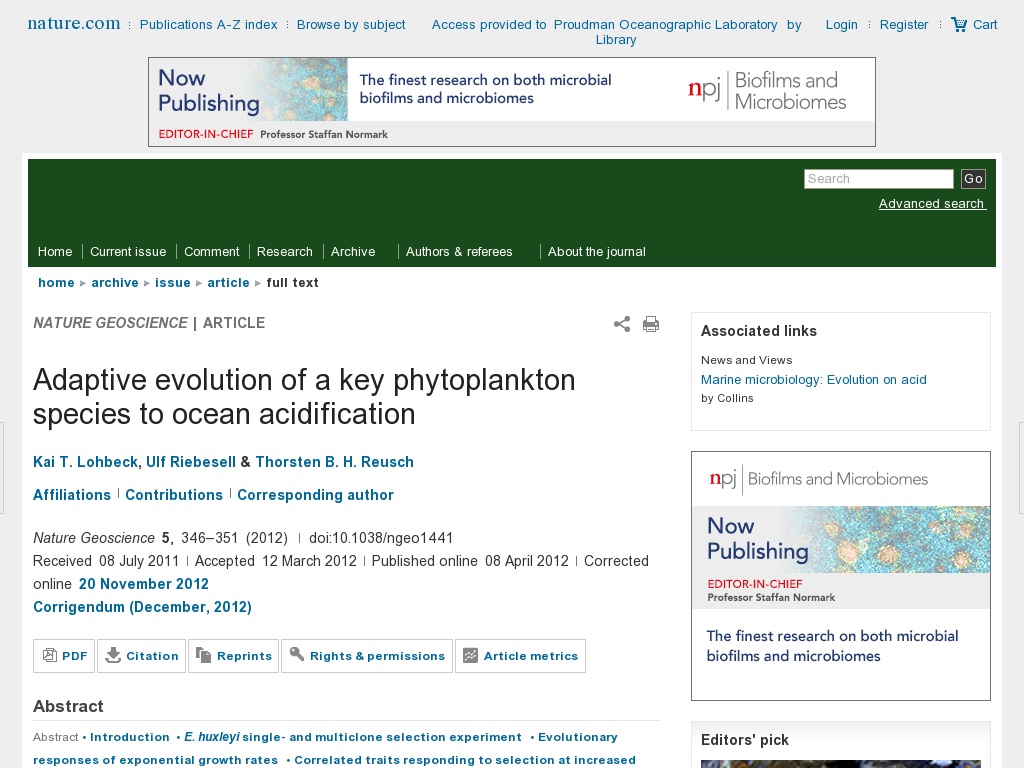This screenshot has width=1024, height=768.
Task: Open author Ulf Riebesell
Action: pos(191,462)
